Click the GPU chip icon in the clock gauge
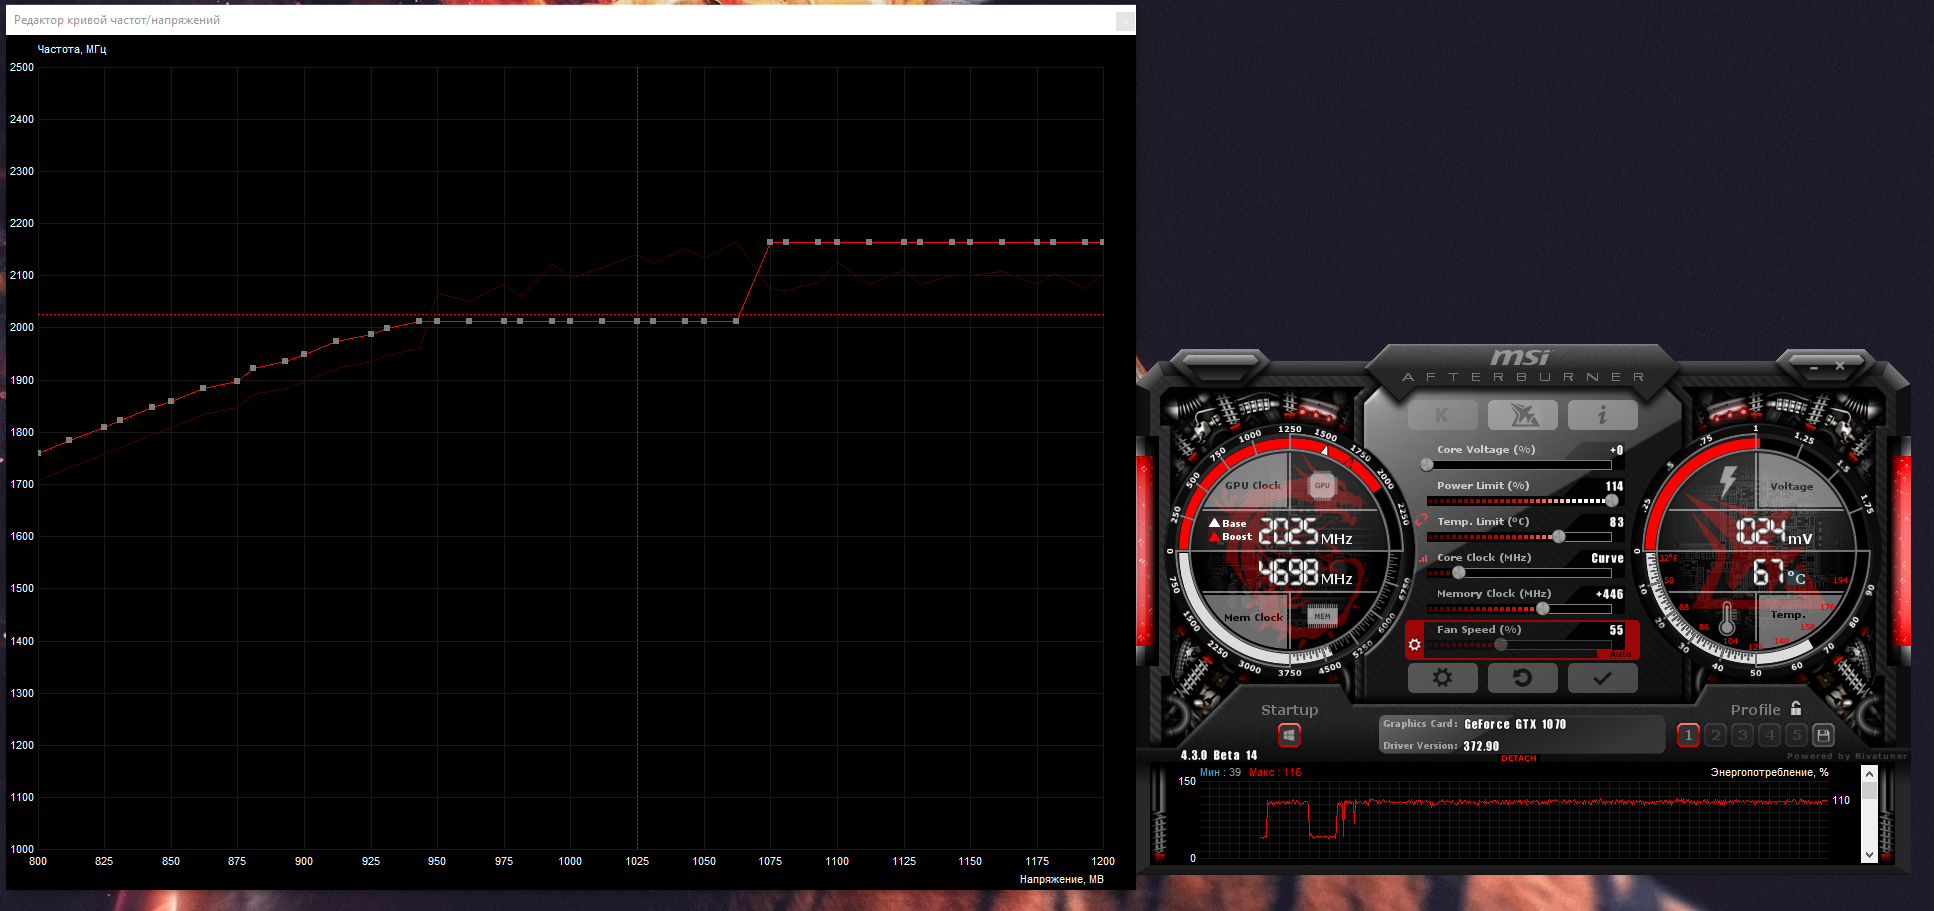Viewport: 1934px width, 911px height. [x=1322, y=486]
